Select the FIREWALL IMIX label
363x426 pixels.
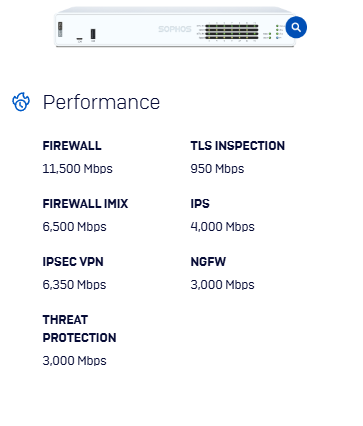(x=85, y=204)
